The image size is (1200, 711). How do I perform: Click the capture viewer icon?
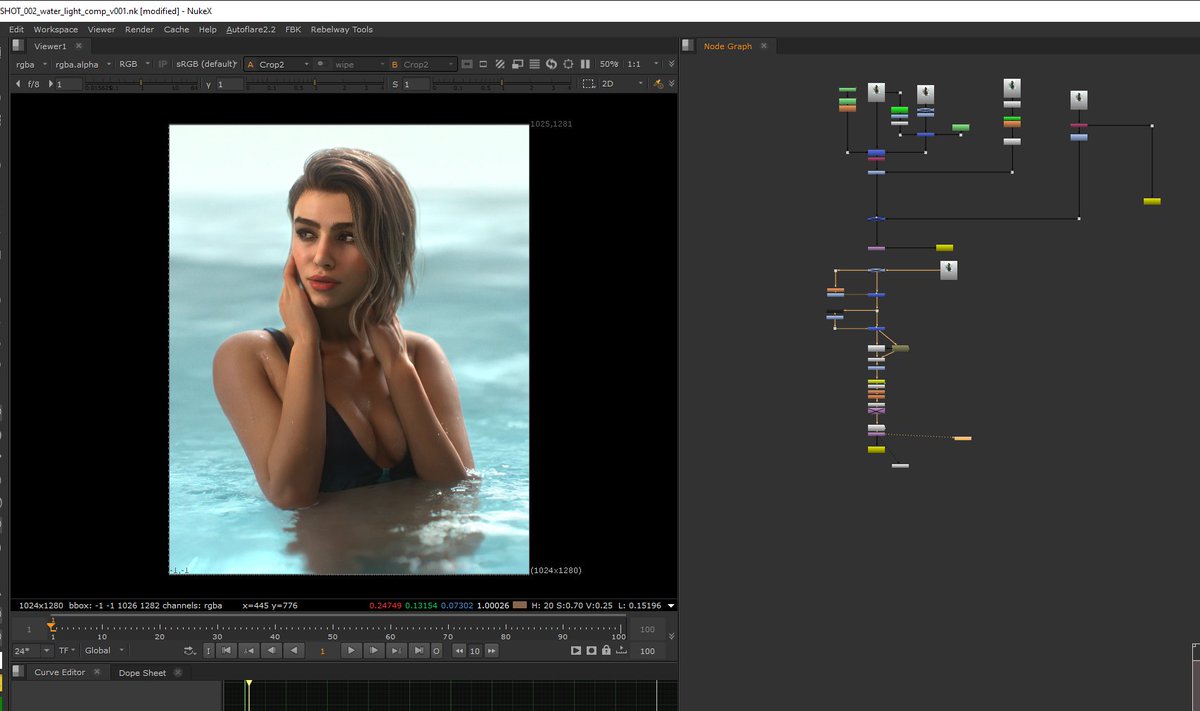591,651
